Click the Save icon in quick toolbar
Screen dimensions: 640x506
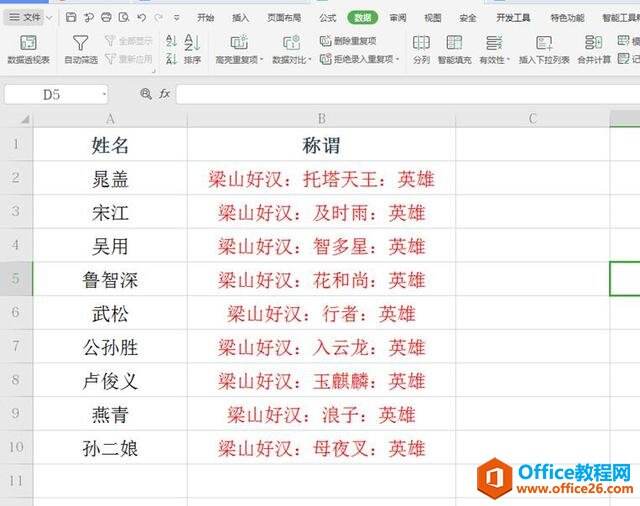71,17
